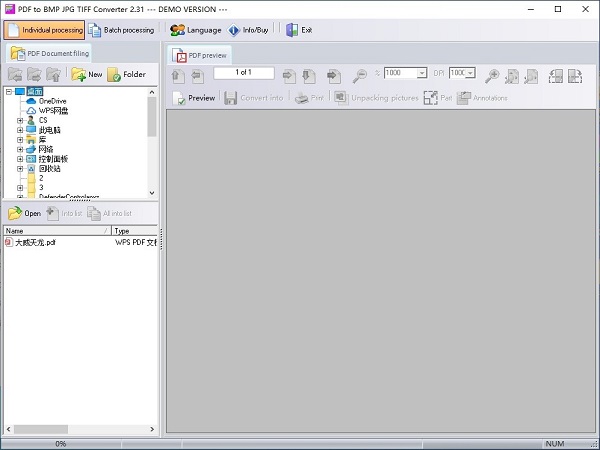Viewport: 600px width, 450px height.
Task: Select OneDrive in the folder tree
Action: (x=52, y=101)
